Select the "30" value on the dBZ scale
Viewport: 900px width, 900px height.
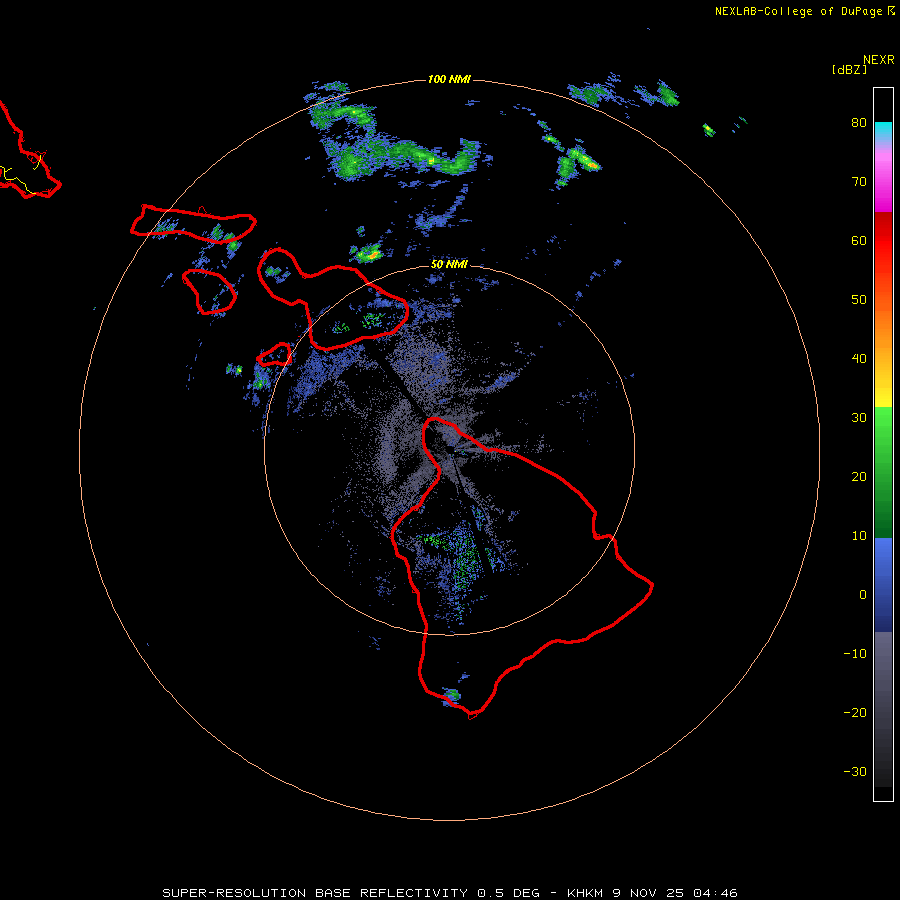coord(859,418)
